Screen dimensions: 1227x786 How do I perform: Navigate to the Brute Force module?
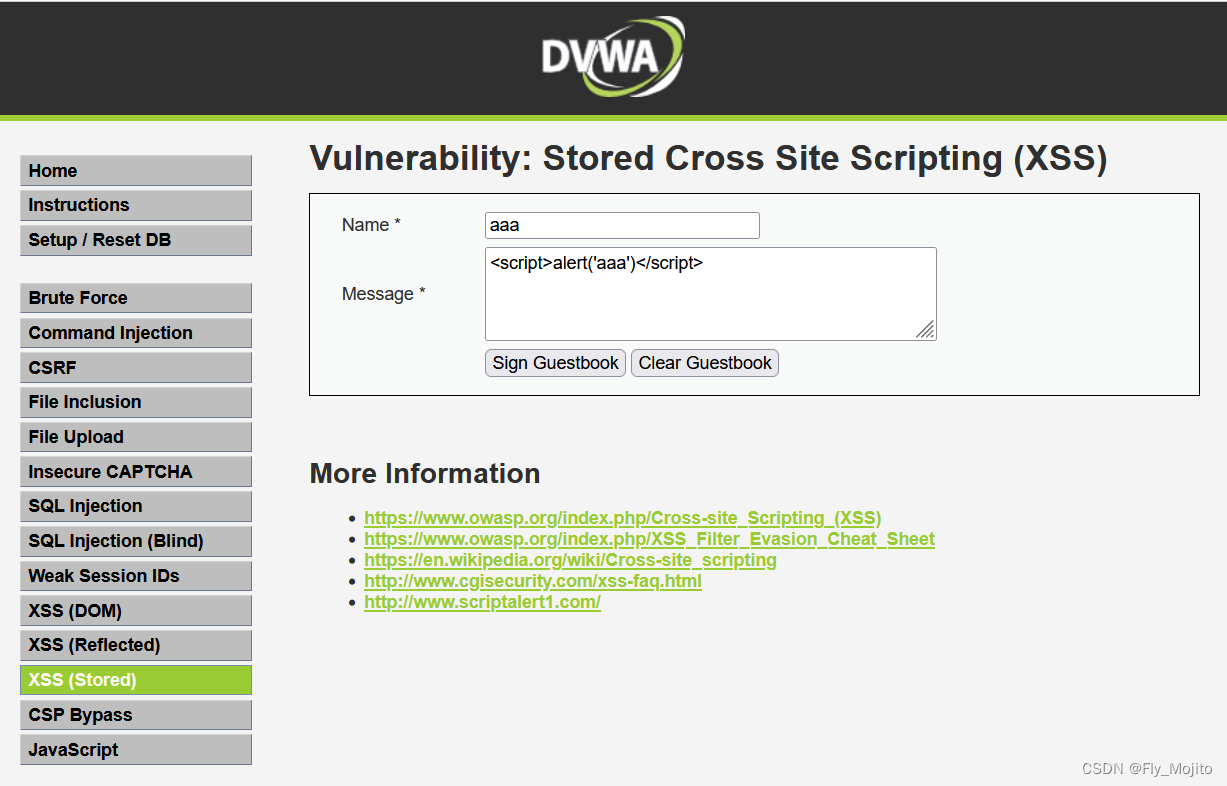135,297
